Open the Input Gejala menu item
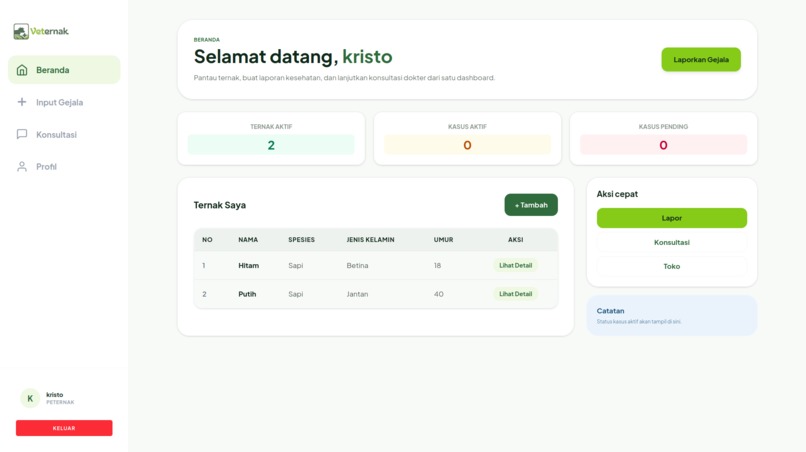 [64, 102]
